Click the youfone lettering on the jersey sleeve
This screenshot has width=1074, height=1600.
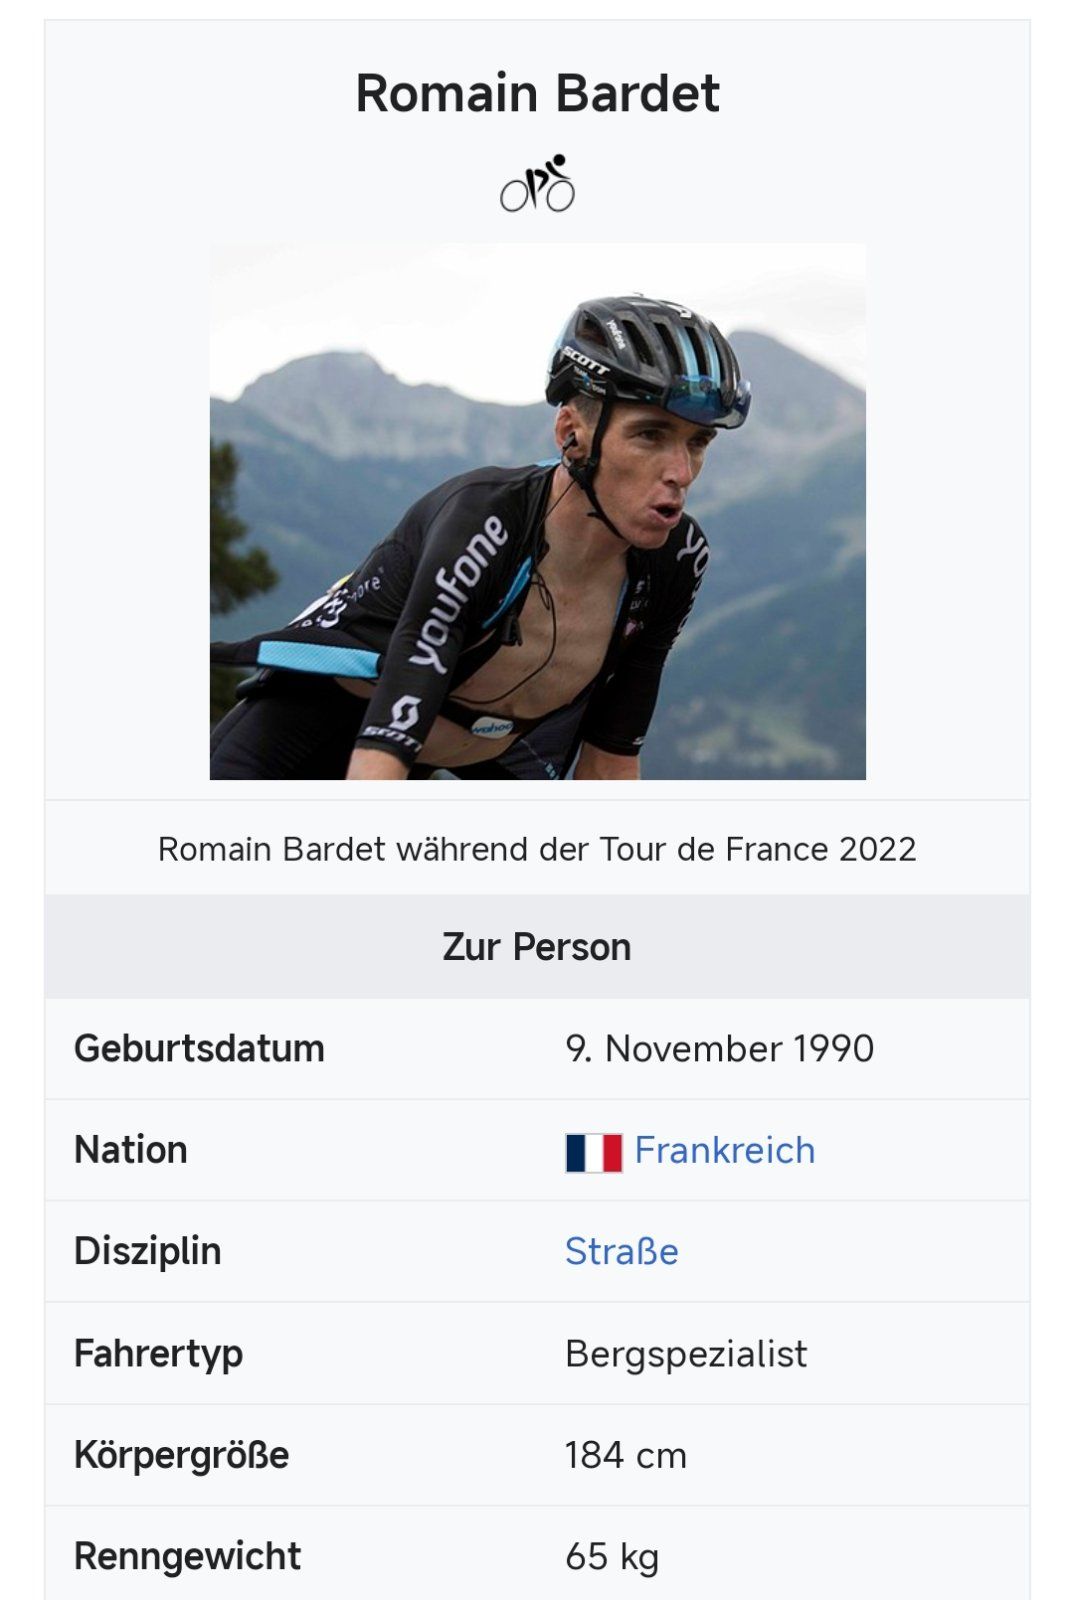click(x=459, y=592)
